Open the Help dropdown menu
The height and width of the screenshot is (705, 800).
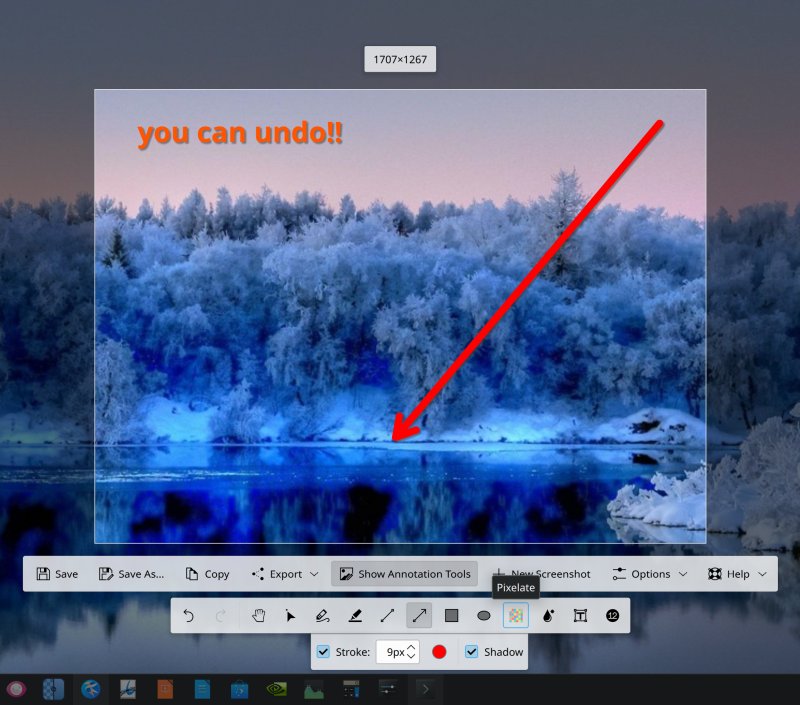click(737, 574)
